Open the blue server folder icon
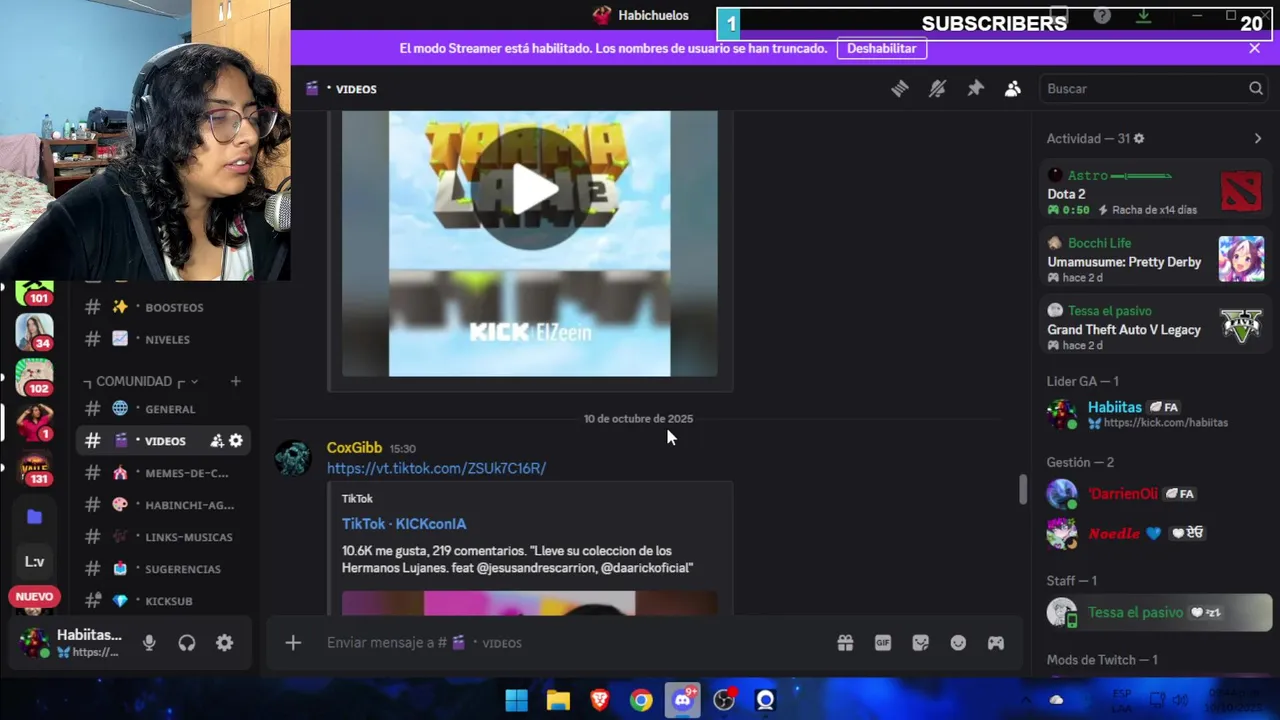 point(34,516)
